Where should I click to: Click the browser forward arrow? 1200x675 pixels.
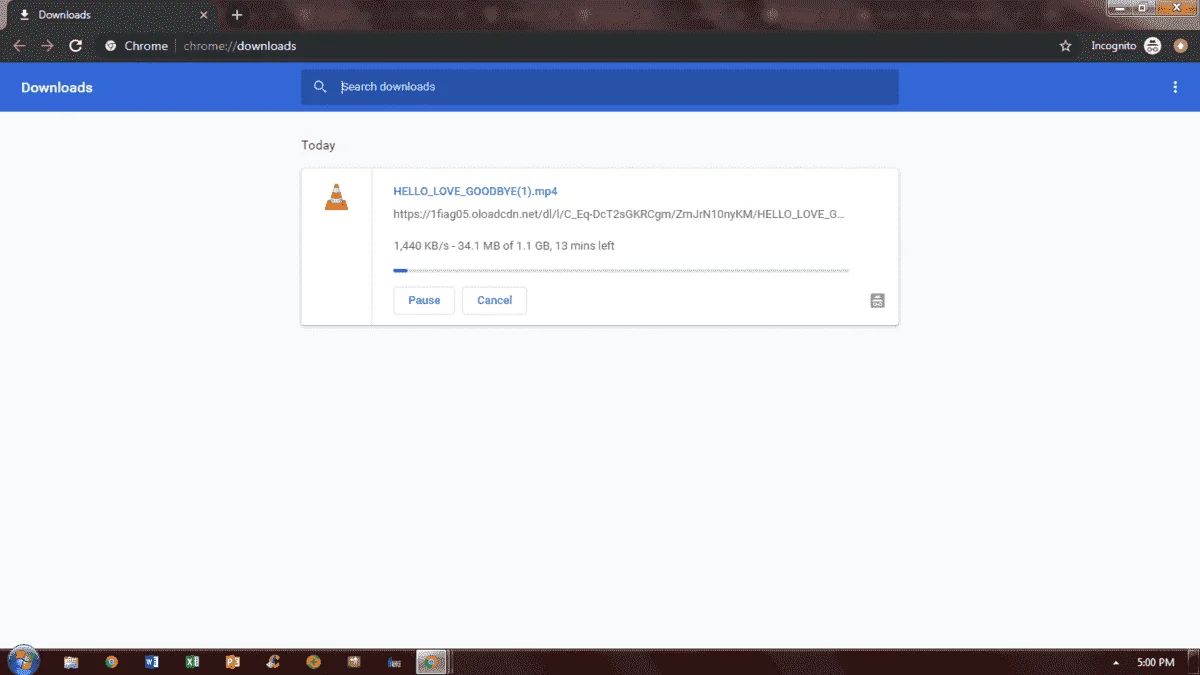[47, 46]
